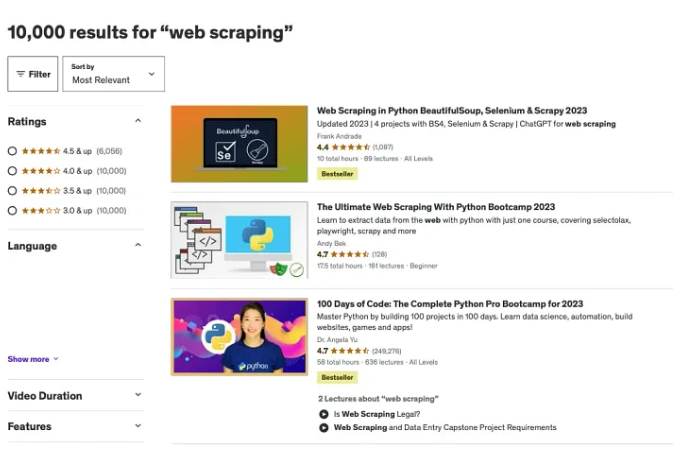Select the 3.0 & up rating filter
The image size is (688, 456).
(x=12, y=210)
